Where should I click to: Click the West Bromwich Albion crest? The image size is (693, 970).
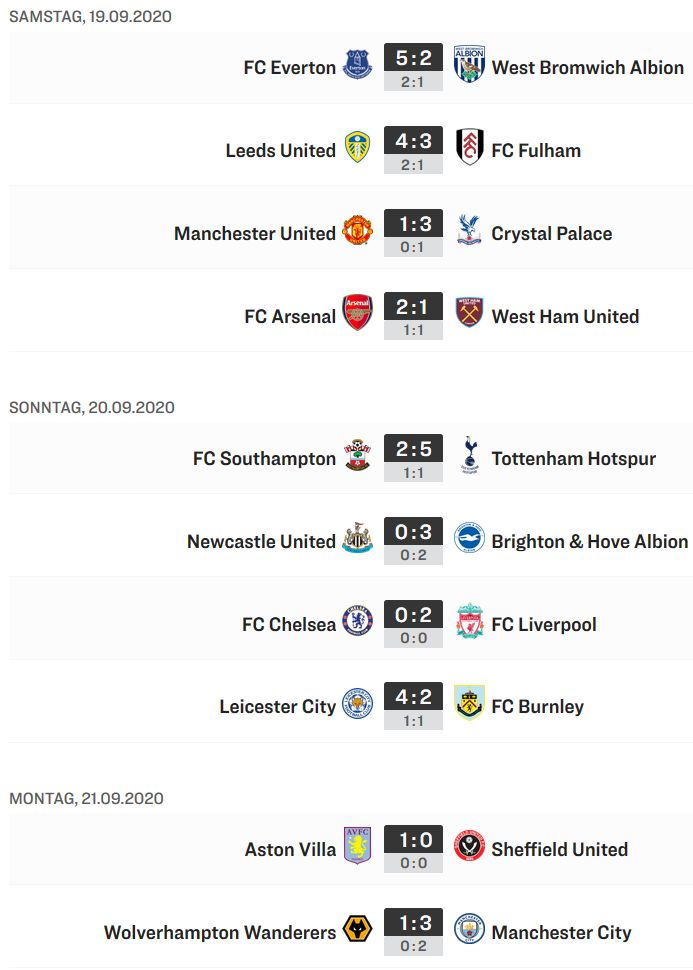coord(469,64)
